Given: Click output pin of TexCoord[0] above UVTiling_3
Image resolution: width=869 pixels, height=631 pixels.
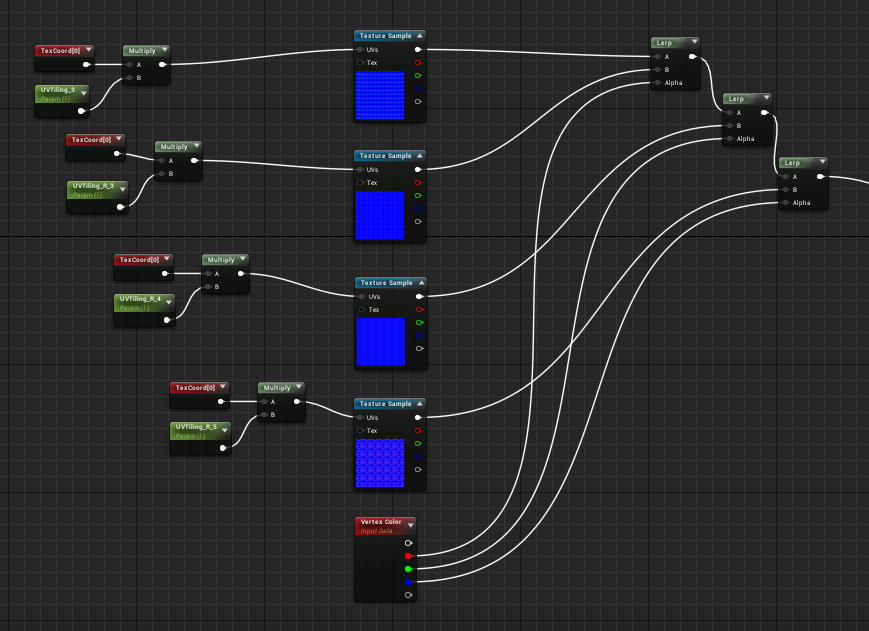Looking at the screenshot, I should click(86, 65).
